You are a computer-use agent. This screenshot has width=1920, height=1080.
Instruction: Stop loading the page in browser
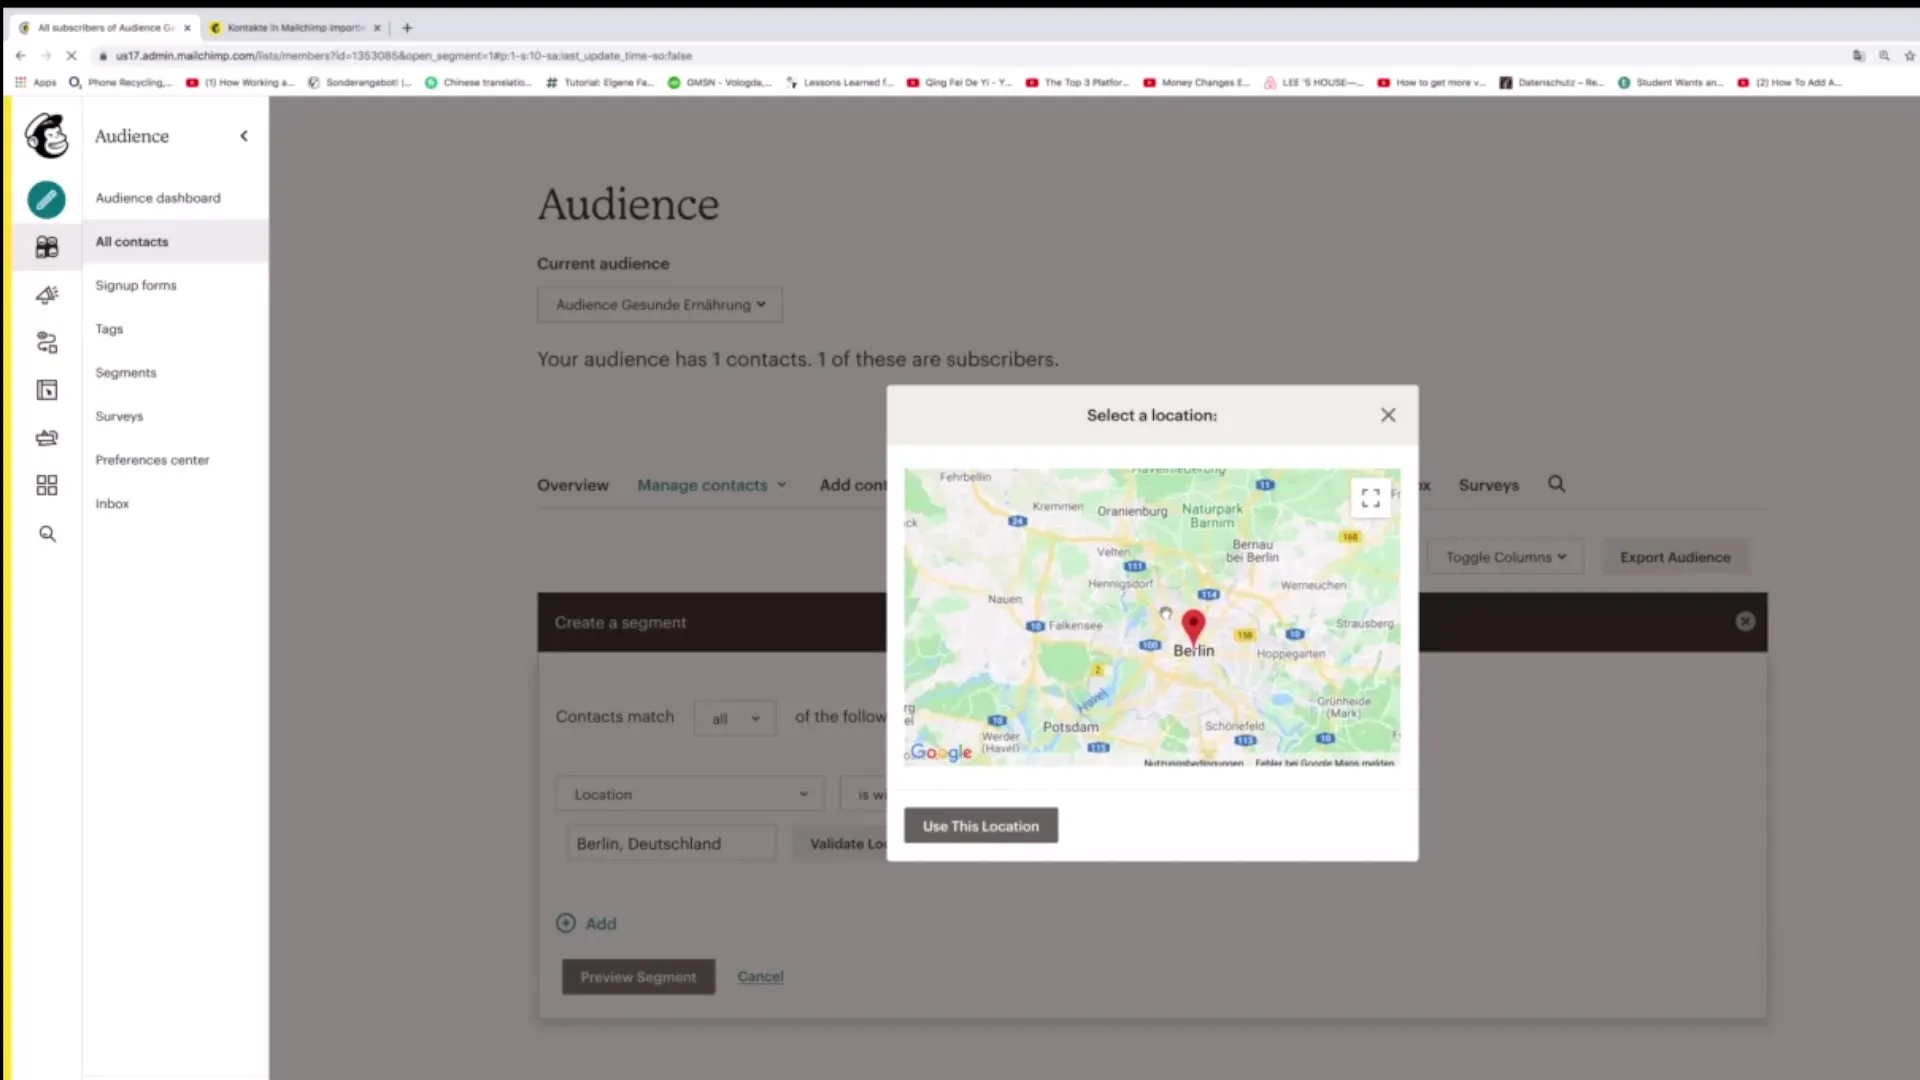(71, 56)
